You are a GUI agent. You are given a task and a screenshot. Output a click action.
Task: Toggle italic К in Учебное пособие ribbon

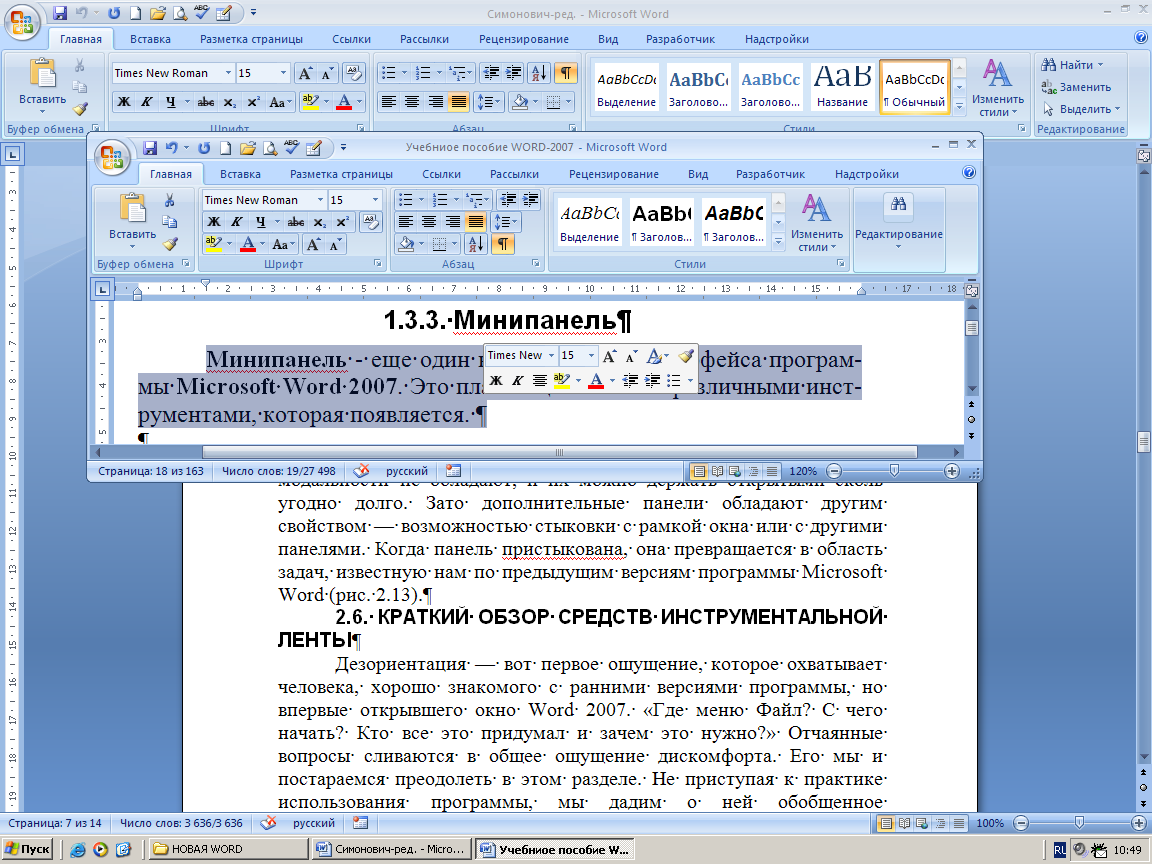[237, 222]
